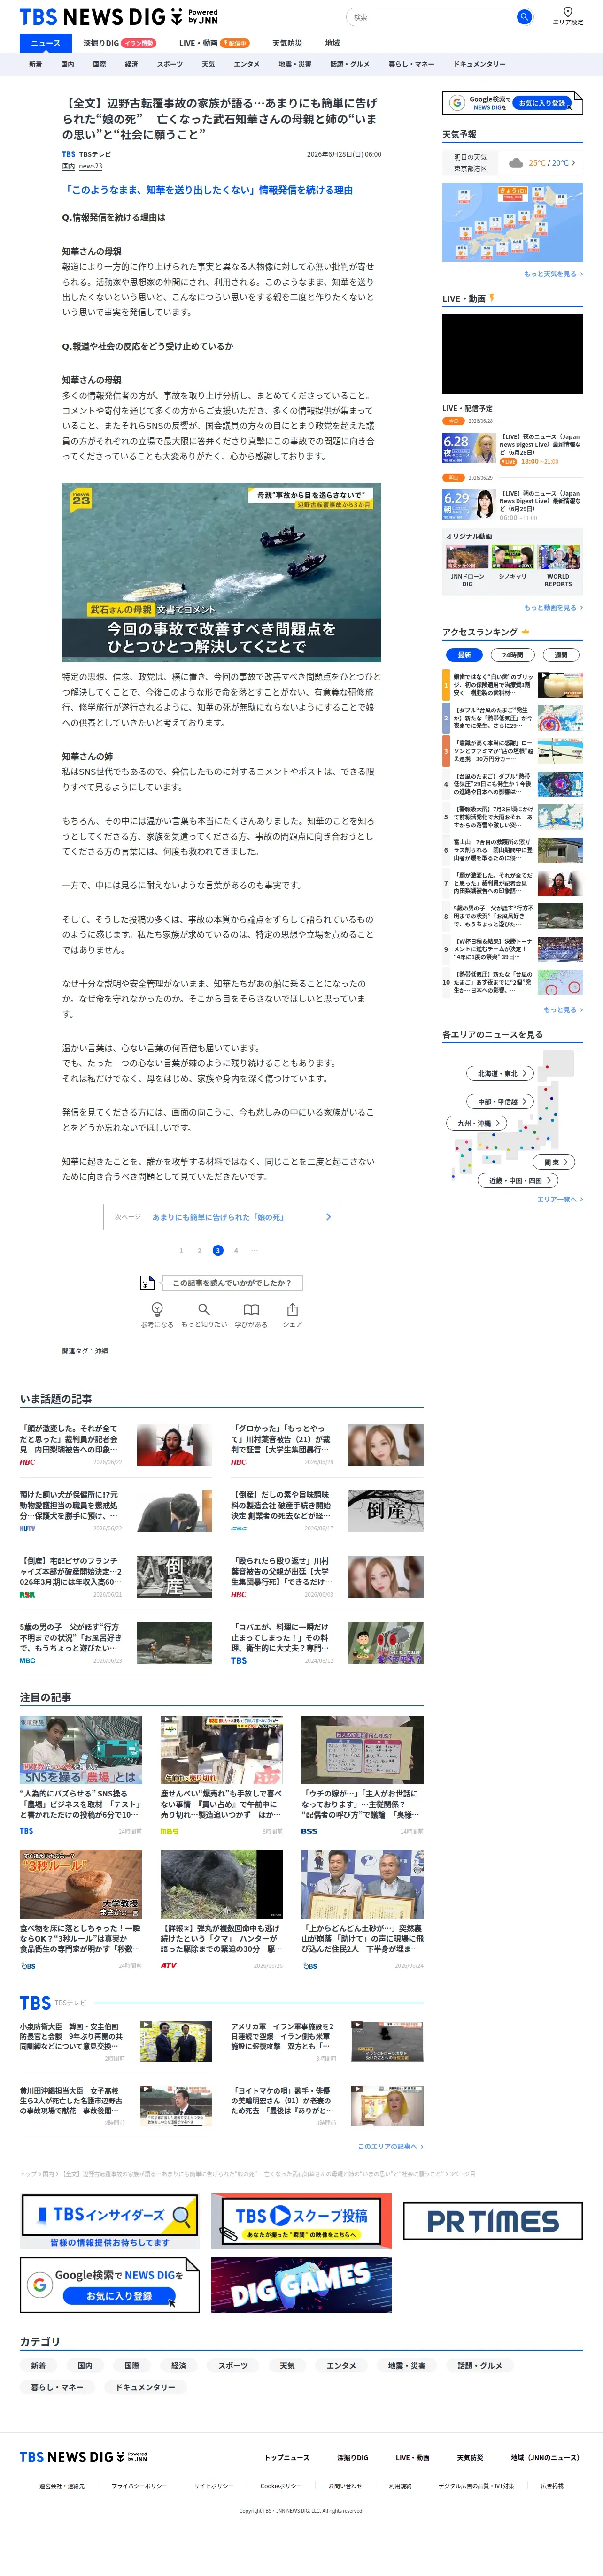Click the 次ページ next page button
The height and width of the screenshot is (2576, 603).
(222, 1217)
